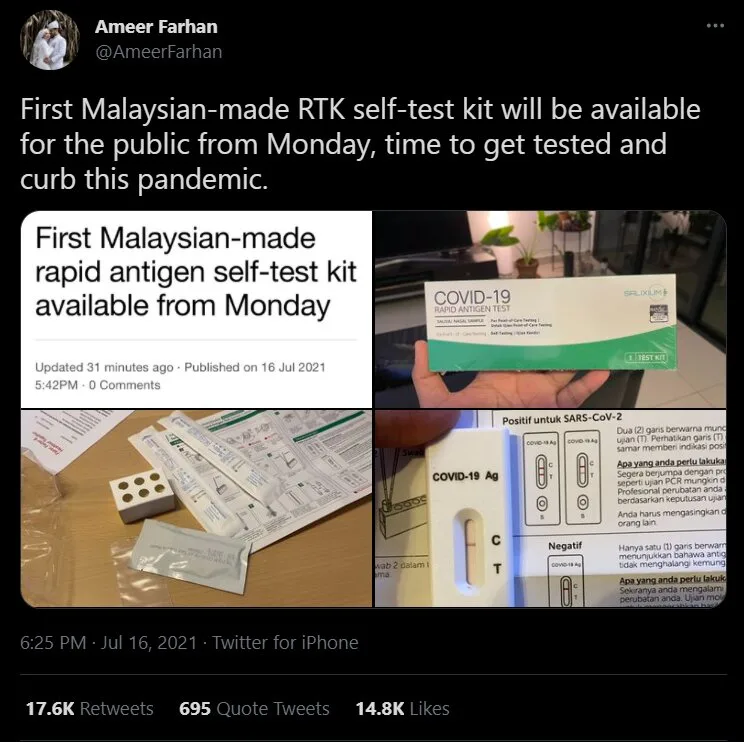Open the three-dot more options menu
This screenshot has width=744, height=742.
click(715, 26)
